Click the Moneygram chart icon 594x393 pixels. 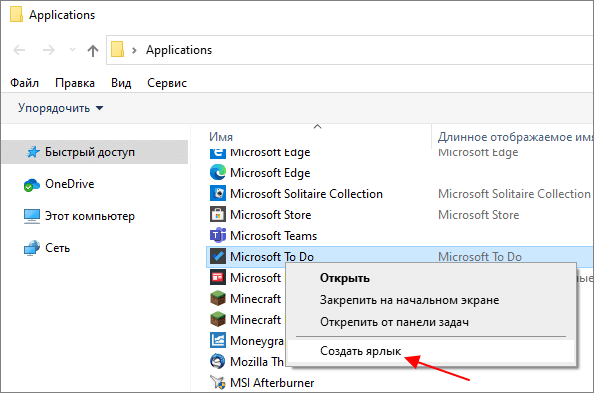click(218, 340)
